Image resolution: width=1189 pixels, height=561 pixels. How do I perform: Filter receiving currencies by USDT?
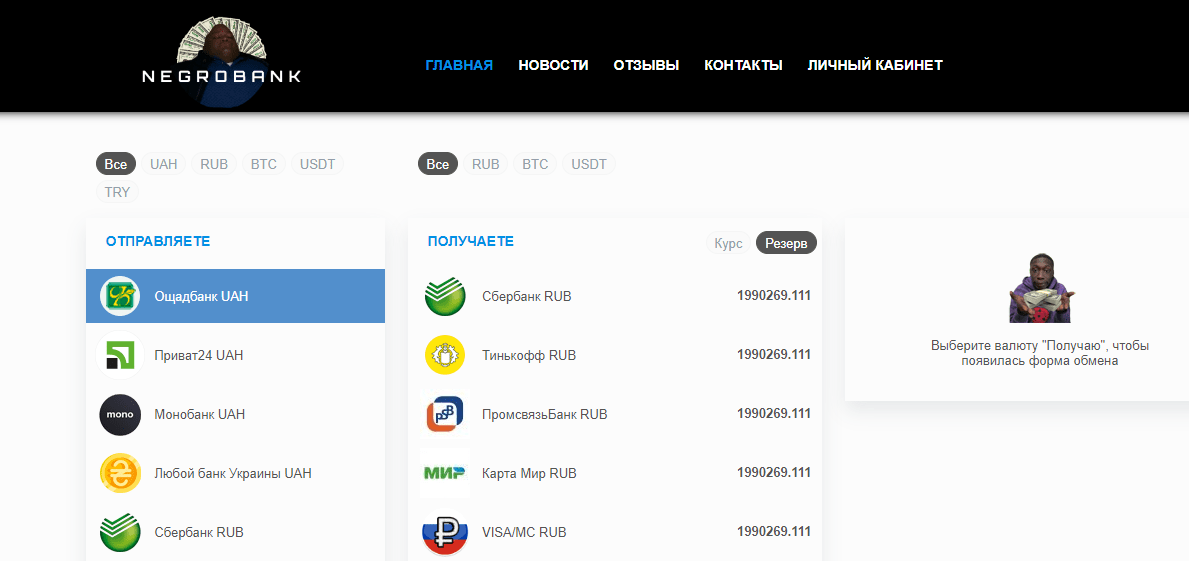(x=589, y=164)
